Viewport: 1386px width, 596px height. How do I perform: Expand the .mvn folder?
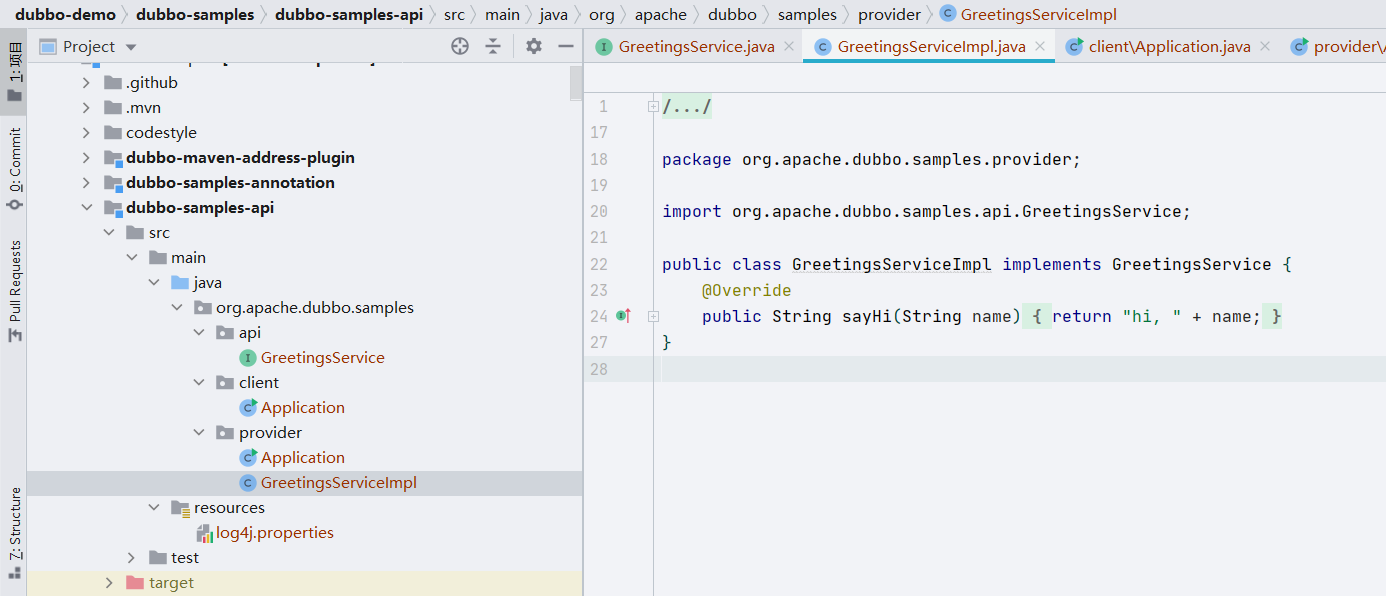[87, 107]
